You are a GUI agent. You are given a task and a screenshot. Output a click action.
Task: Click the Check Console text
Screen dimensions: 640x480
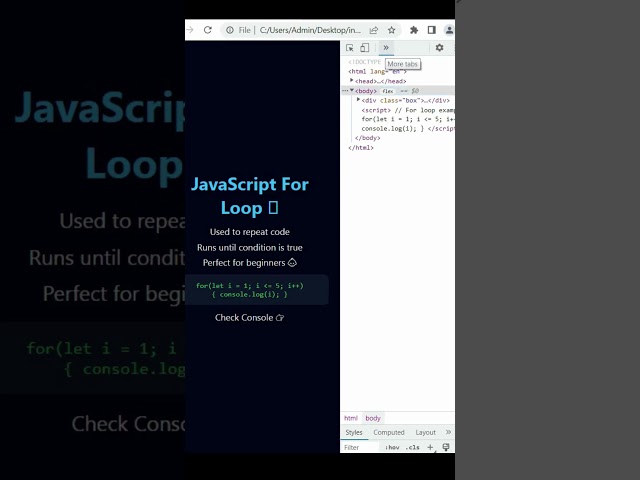pyautogui.click(x=249, y=318)
